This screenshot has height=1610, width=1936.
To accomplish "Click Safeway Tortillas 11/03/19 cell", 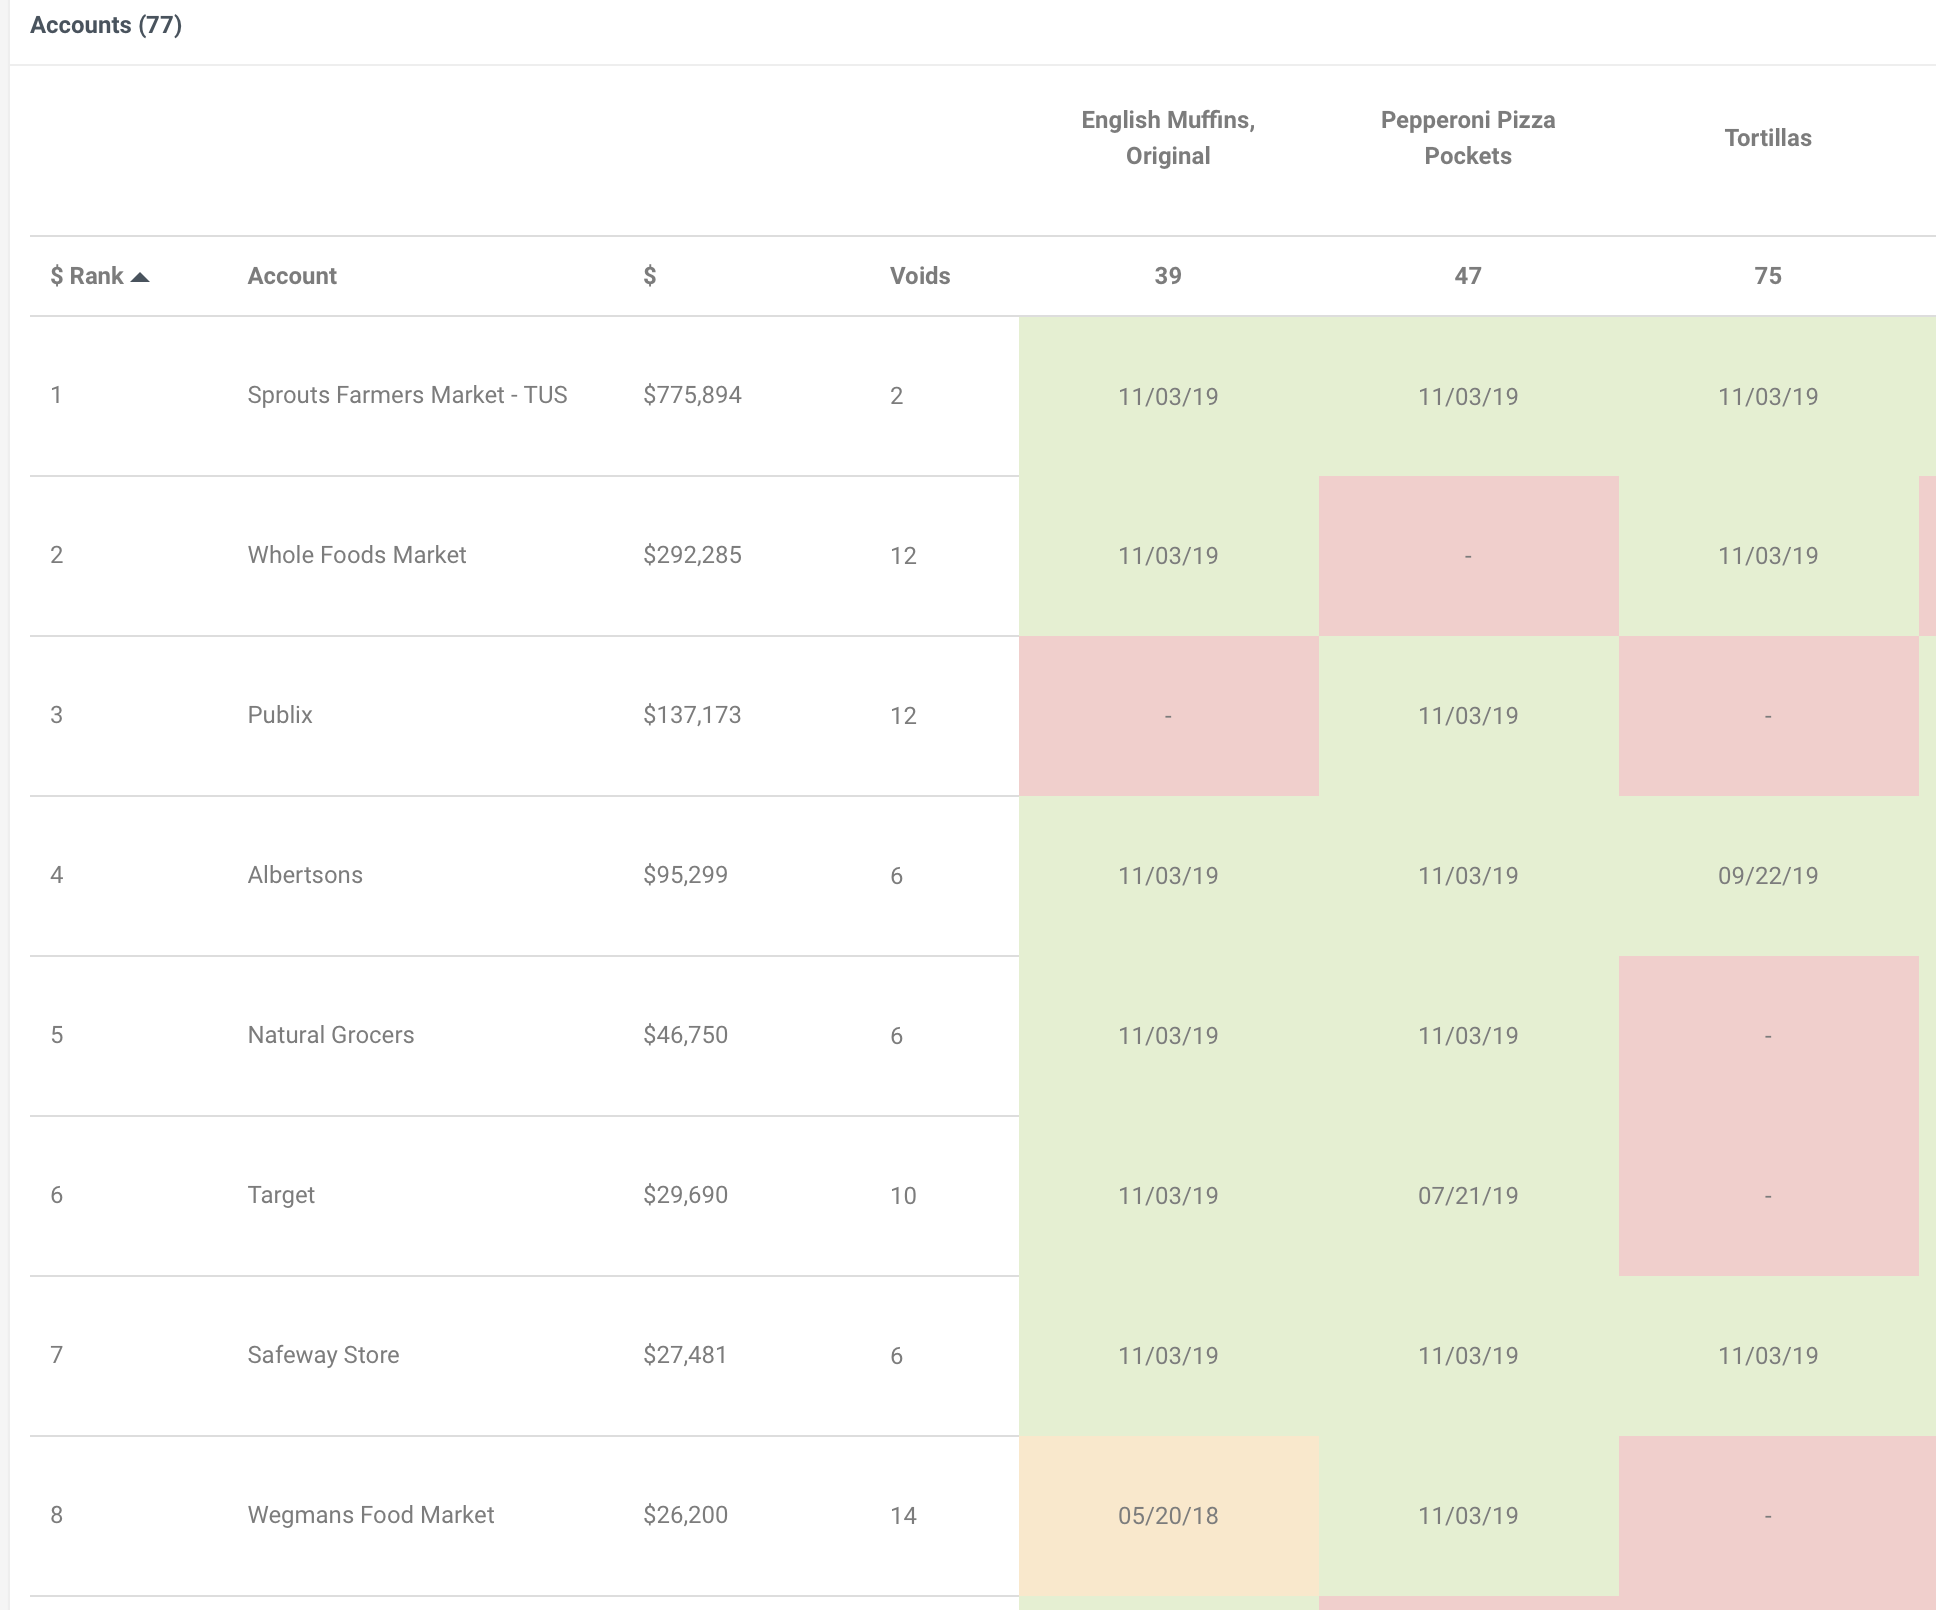I will coord(1768,1356).
